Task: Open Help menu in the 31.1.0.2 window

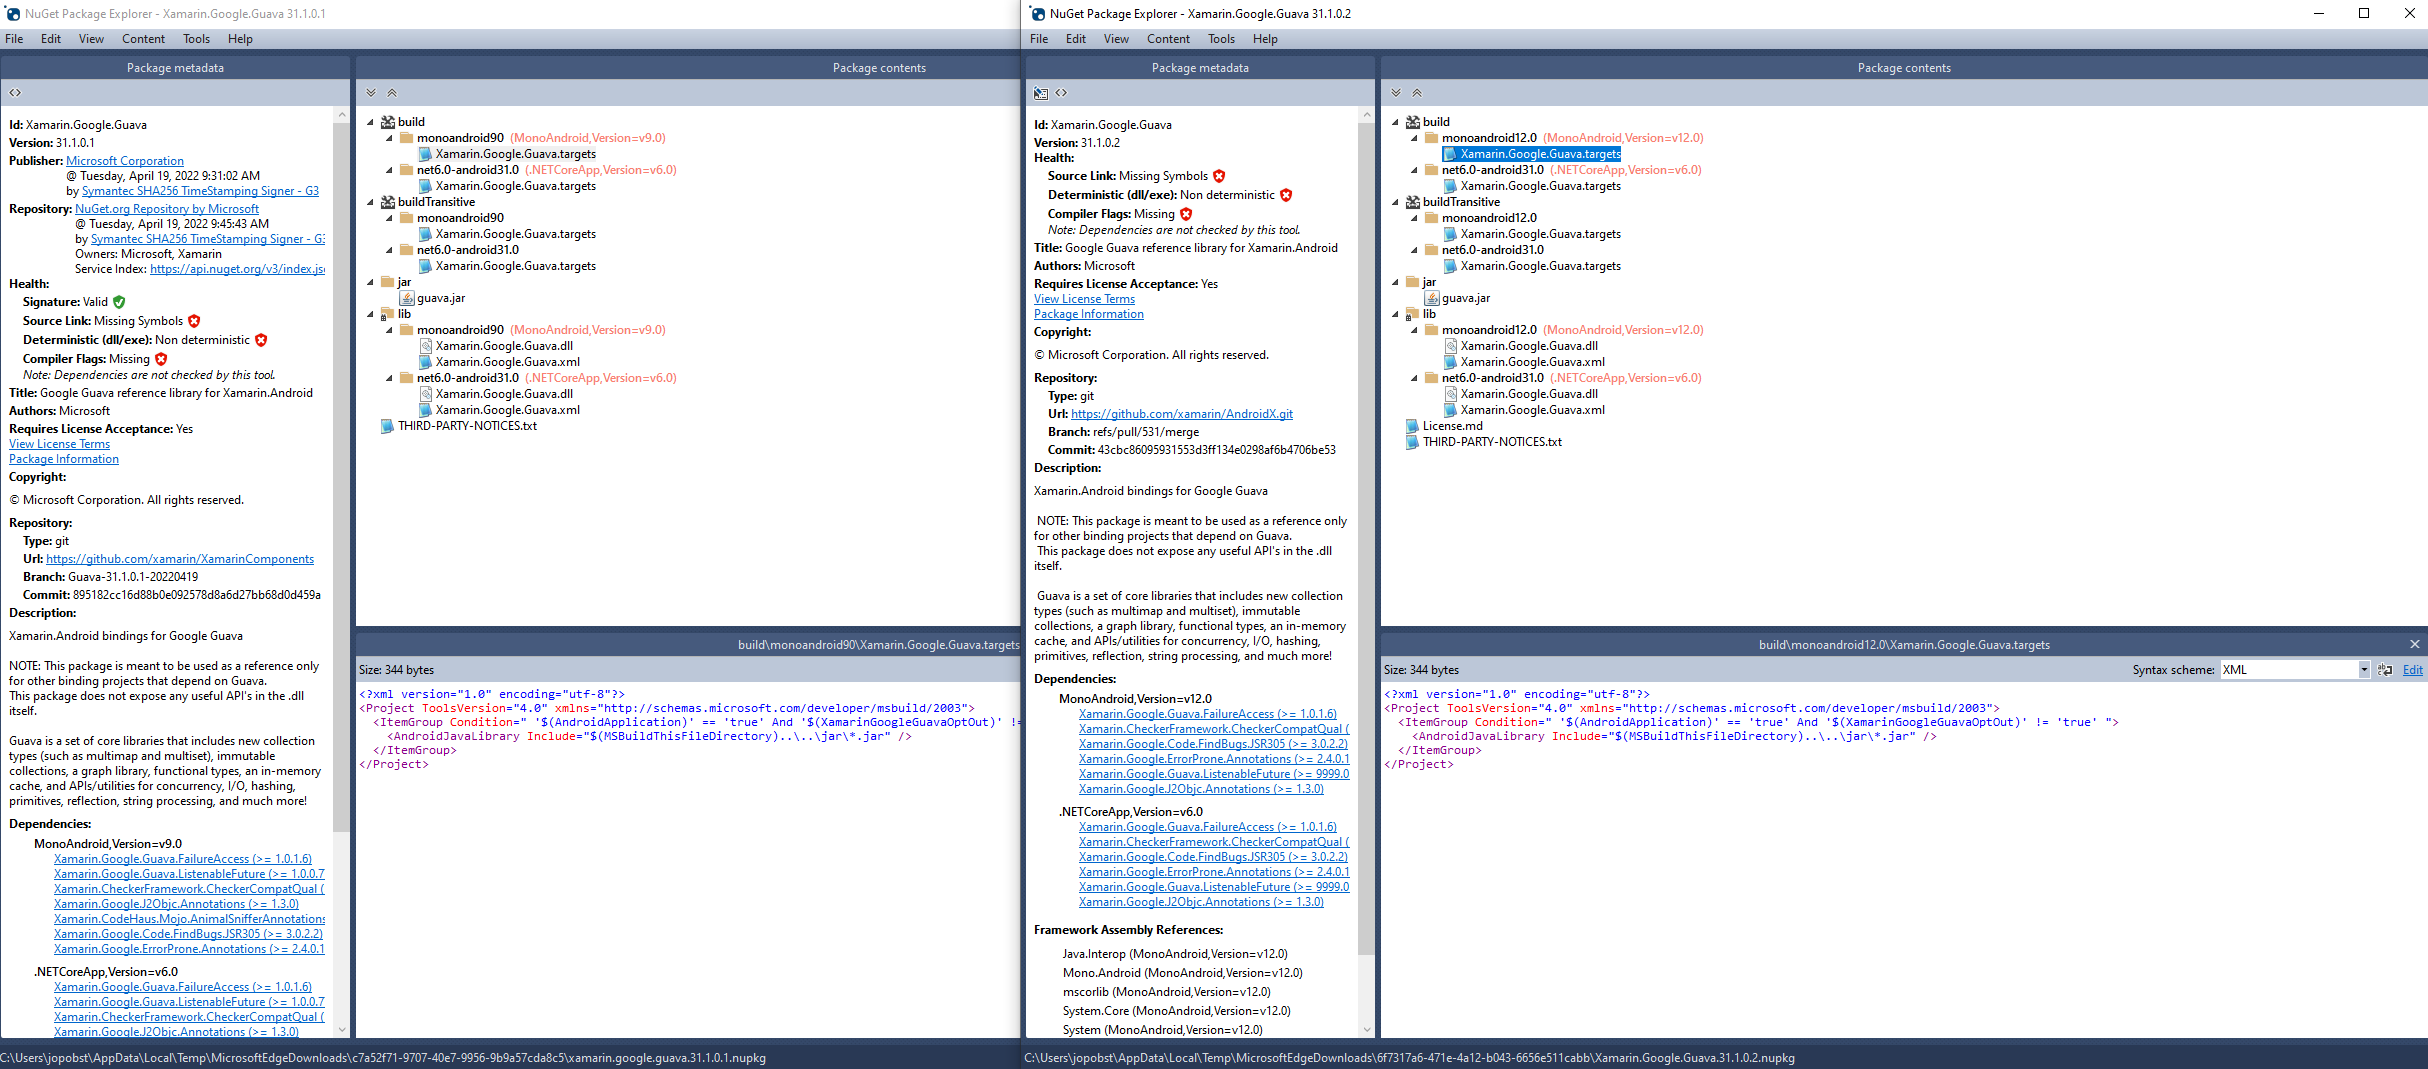Action: 1265,39
